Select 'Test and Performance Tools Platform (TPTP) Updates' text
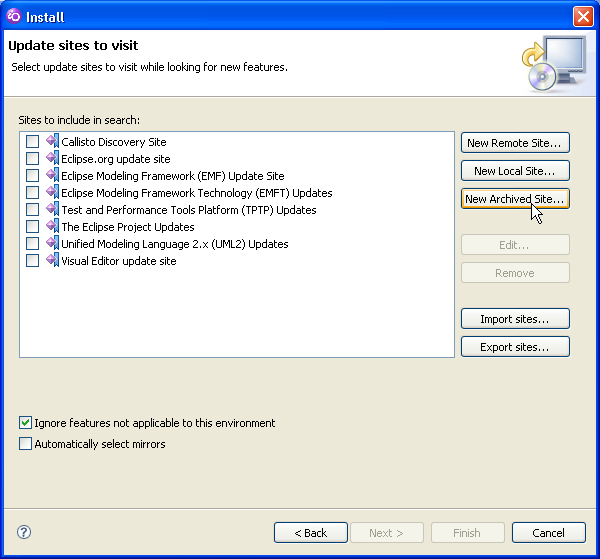 pyautogui.click(x=189, y=210)
